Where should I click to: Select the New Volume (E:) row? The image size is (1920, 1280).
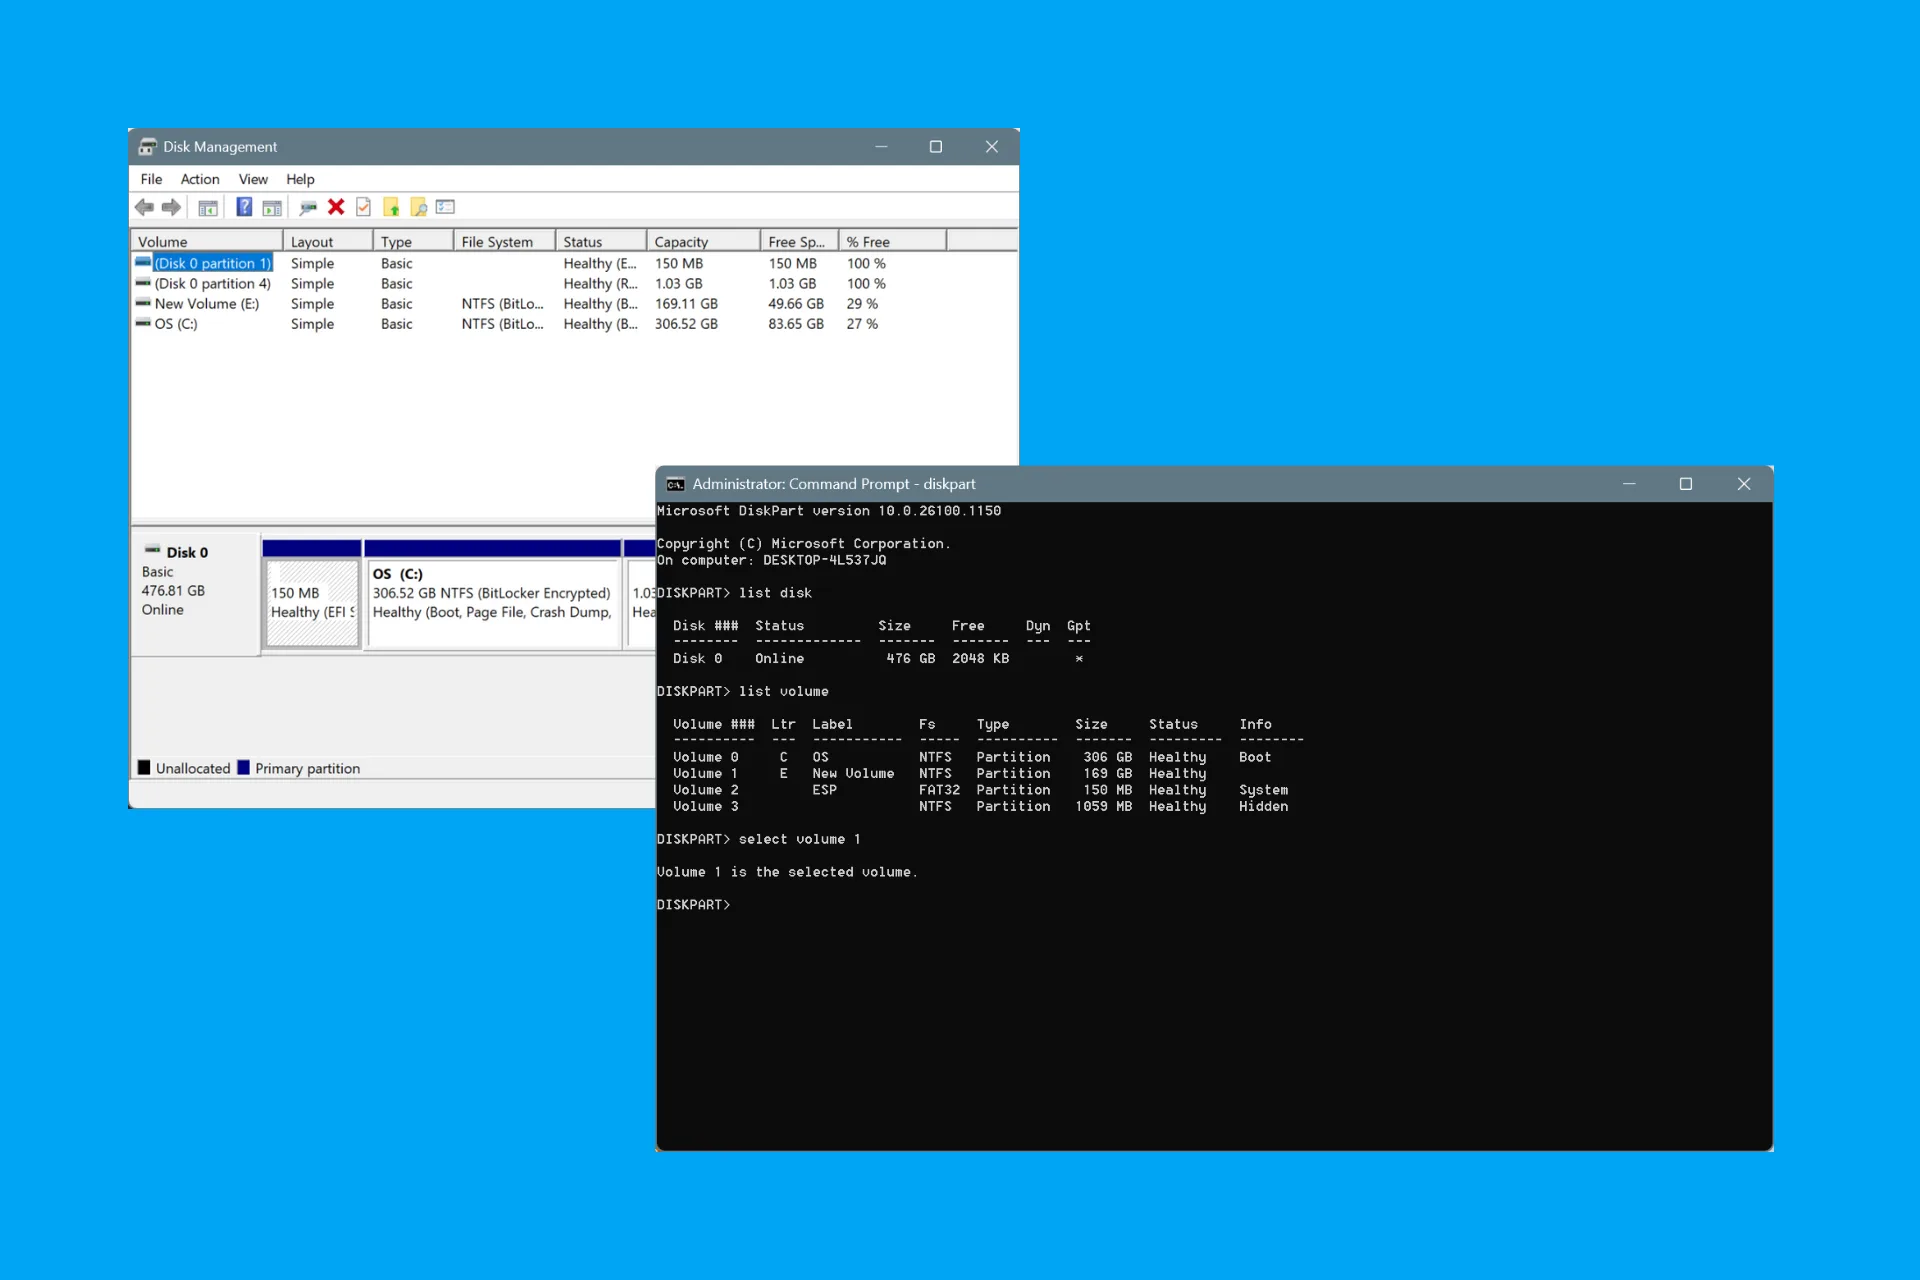pos(205,303)
